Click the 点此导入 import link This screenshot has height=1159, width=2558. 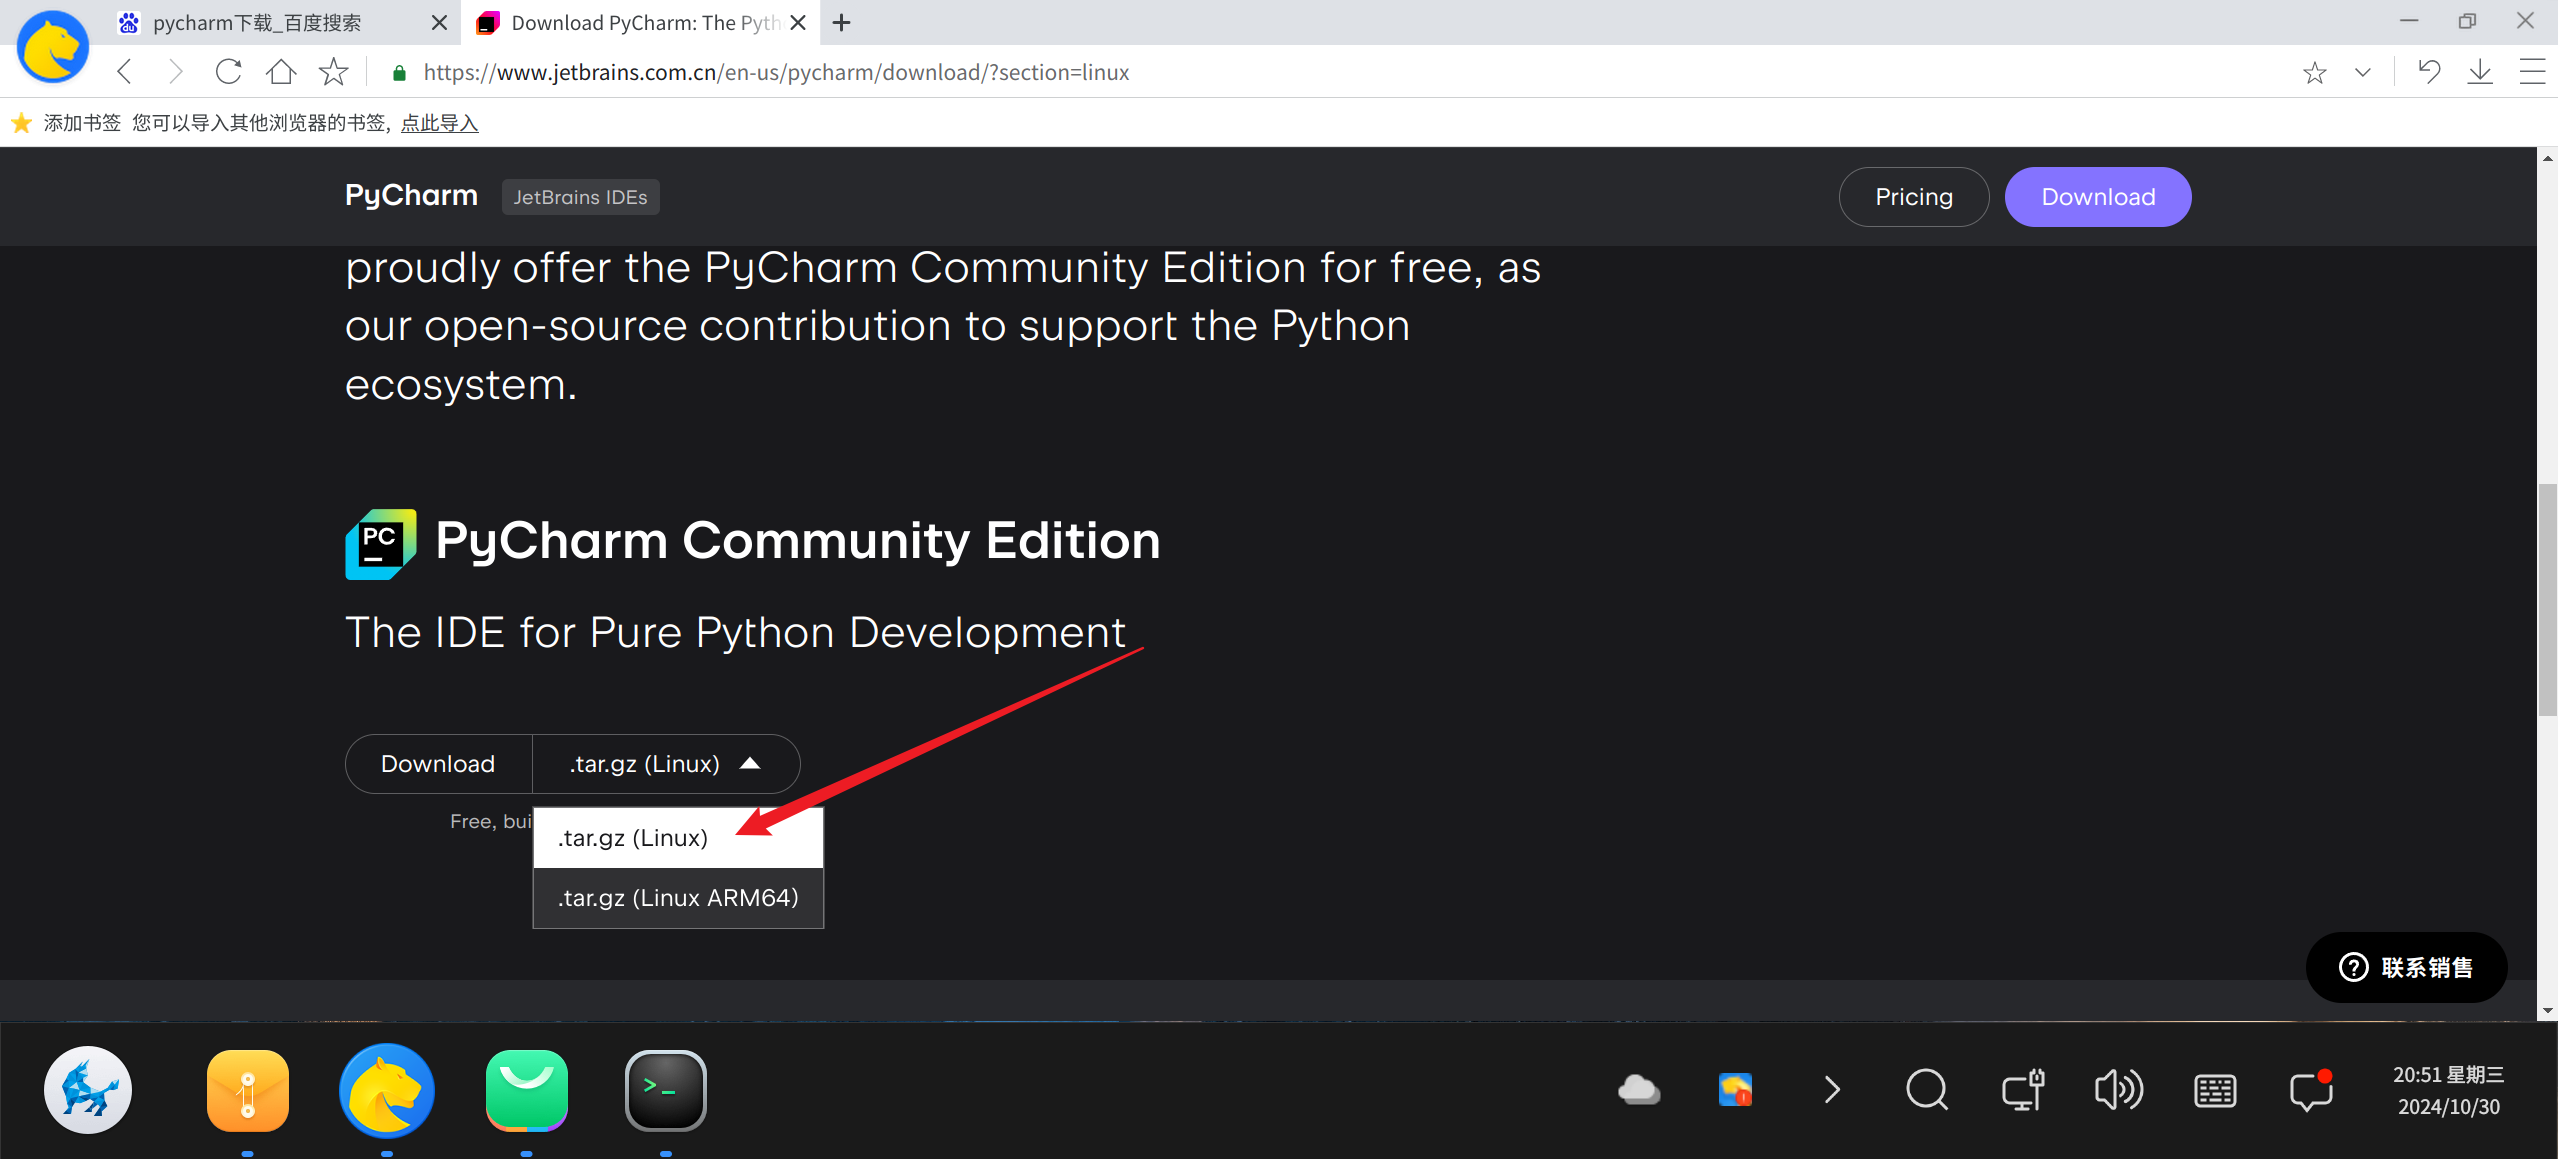point(440,123)
